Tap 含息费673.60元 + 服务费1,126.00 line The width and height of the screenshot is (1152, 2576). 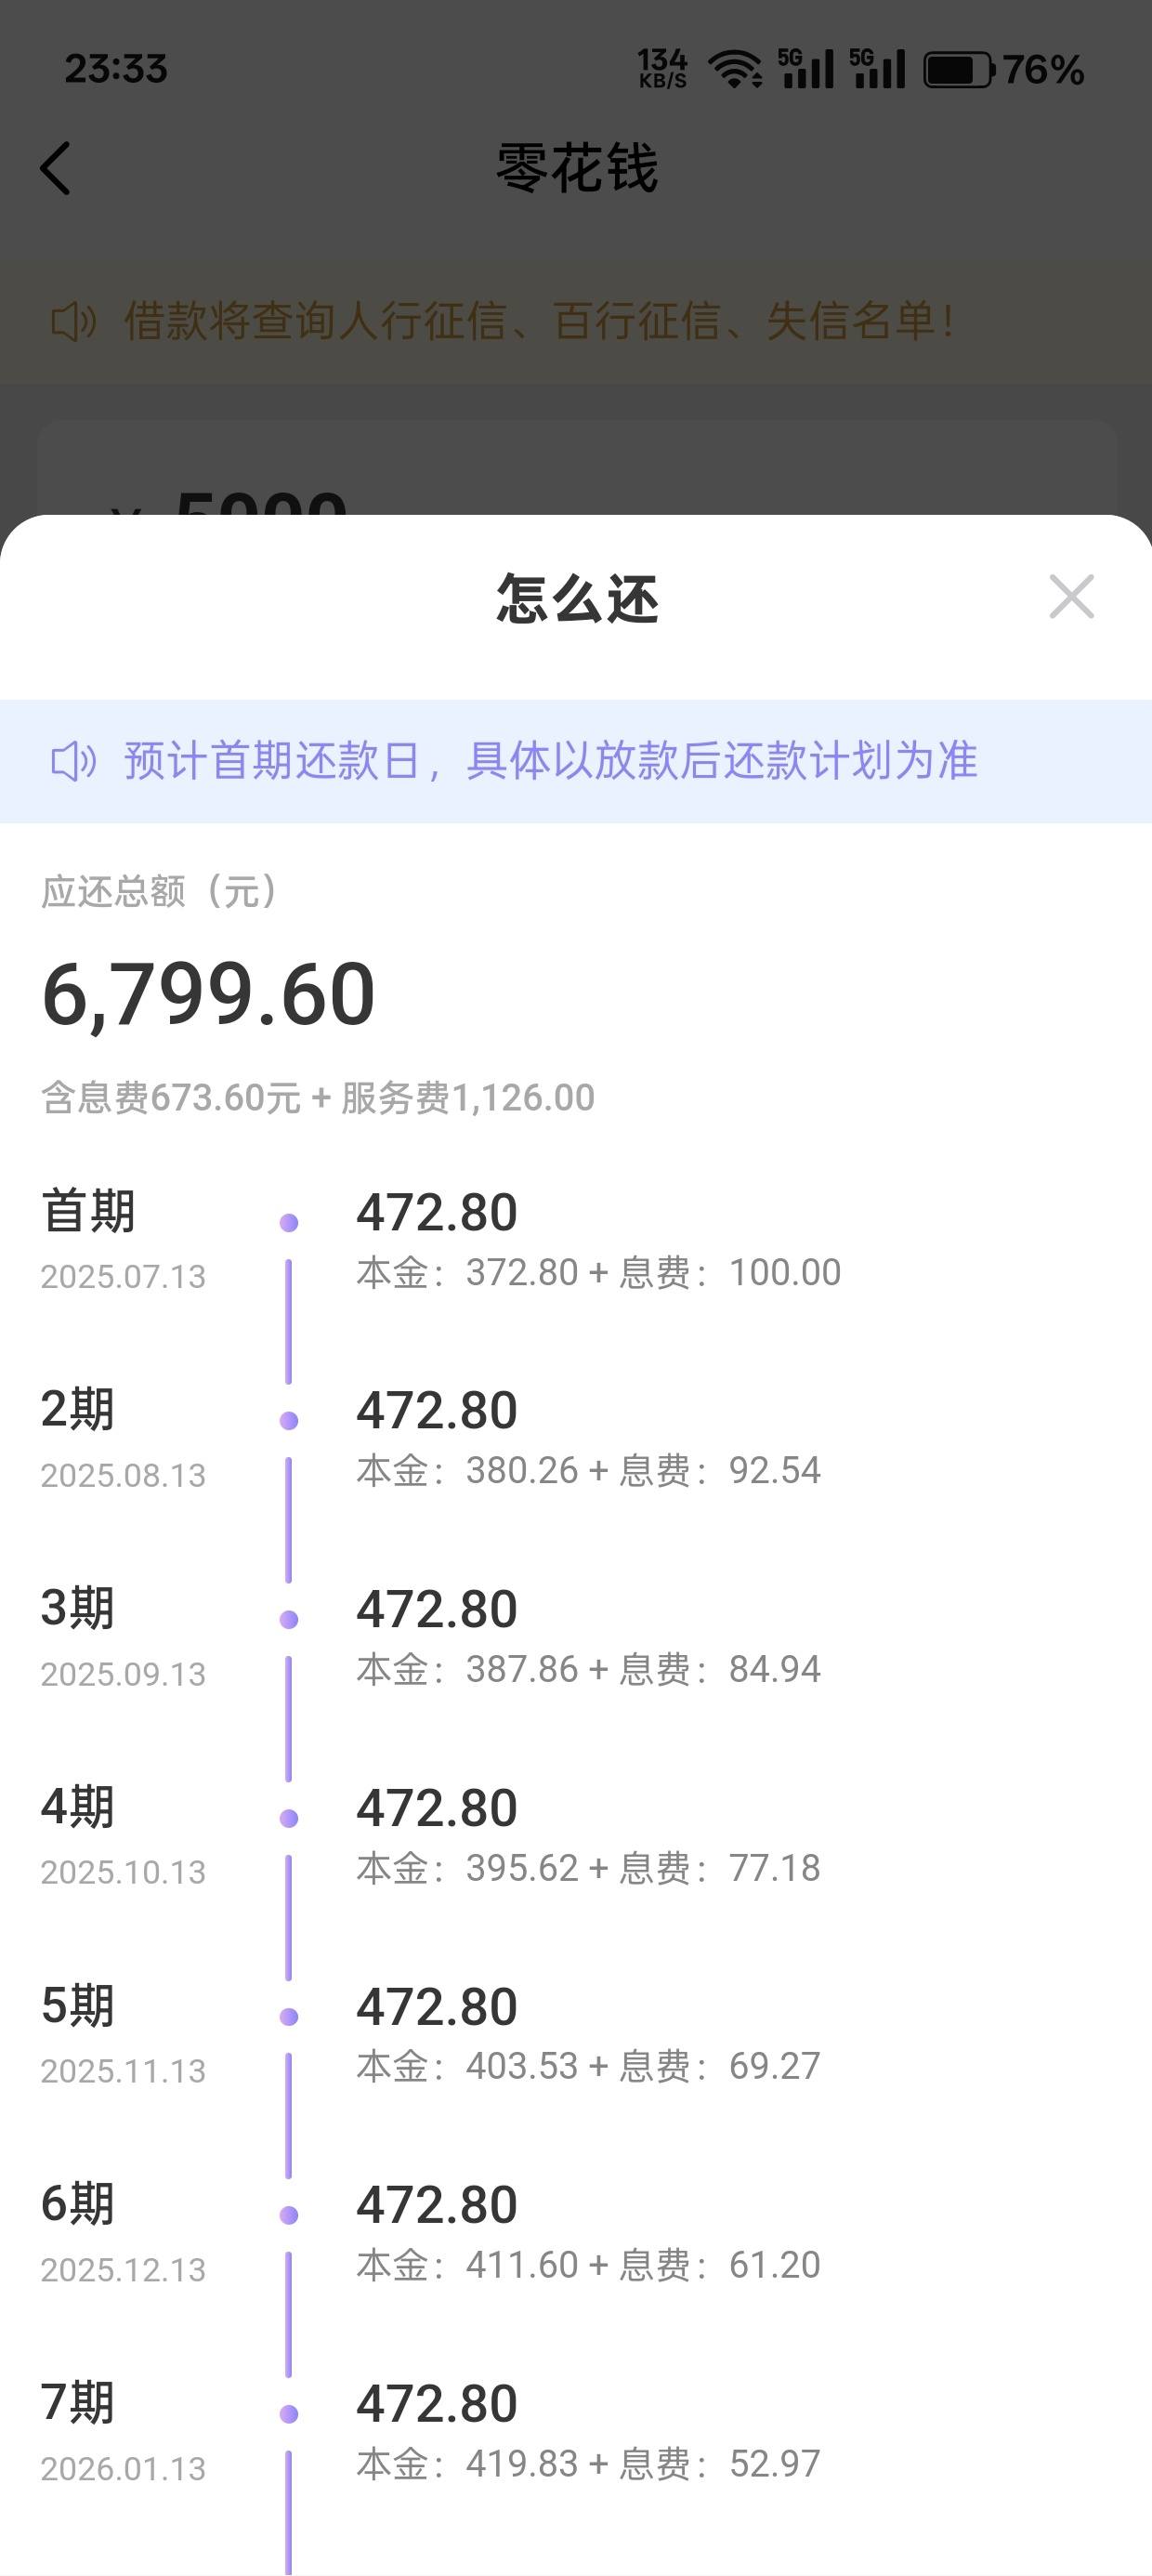(x=318, y=1098)
